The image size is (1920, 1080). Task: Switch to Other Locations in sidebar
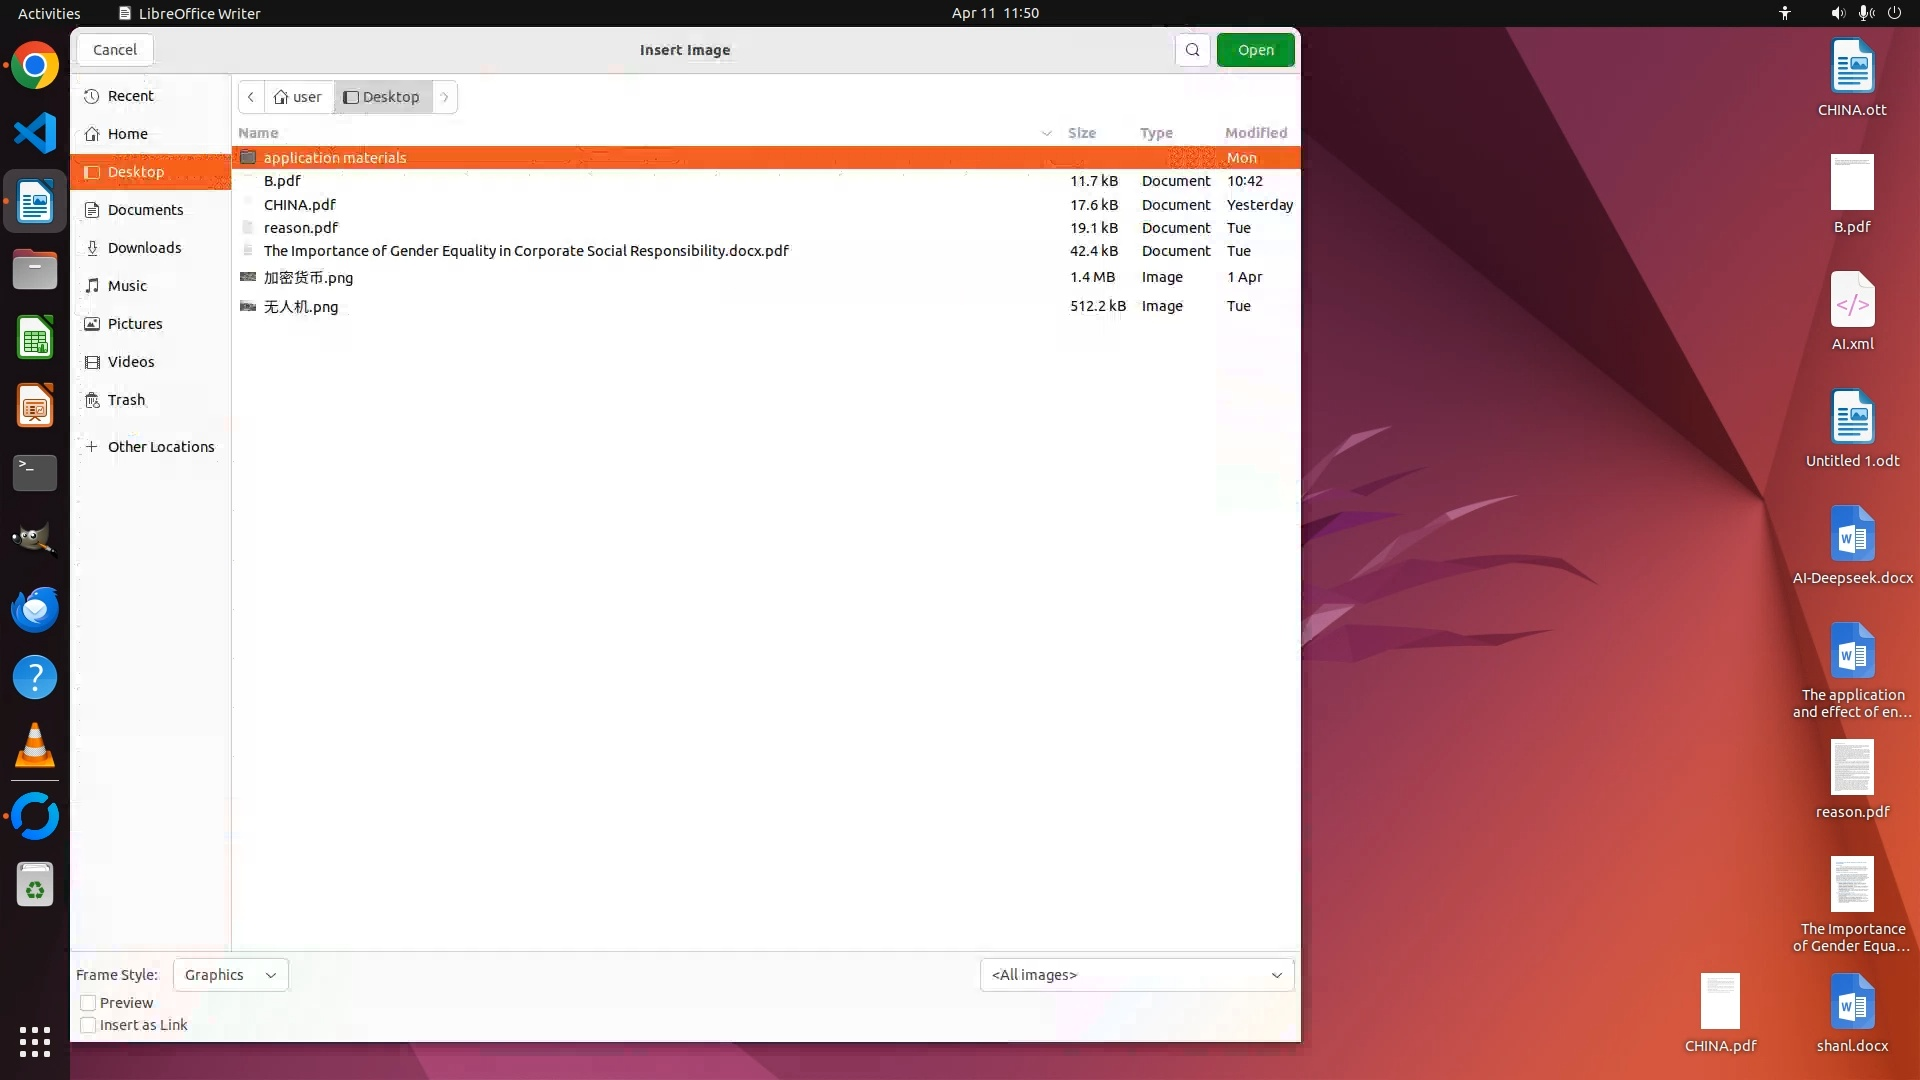point(160,447)
